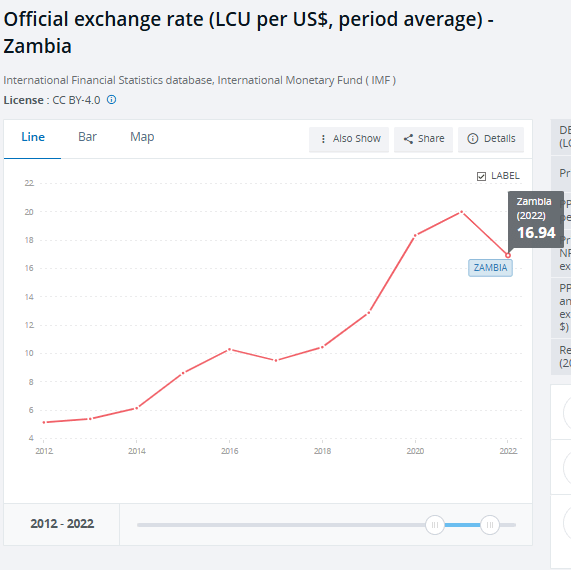Switch to the Map tab
571x570 pixels.
pyautogui.click(x=142, y=137)
